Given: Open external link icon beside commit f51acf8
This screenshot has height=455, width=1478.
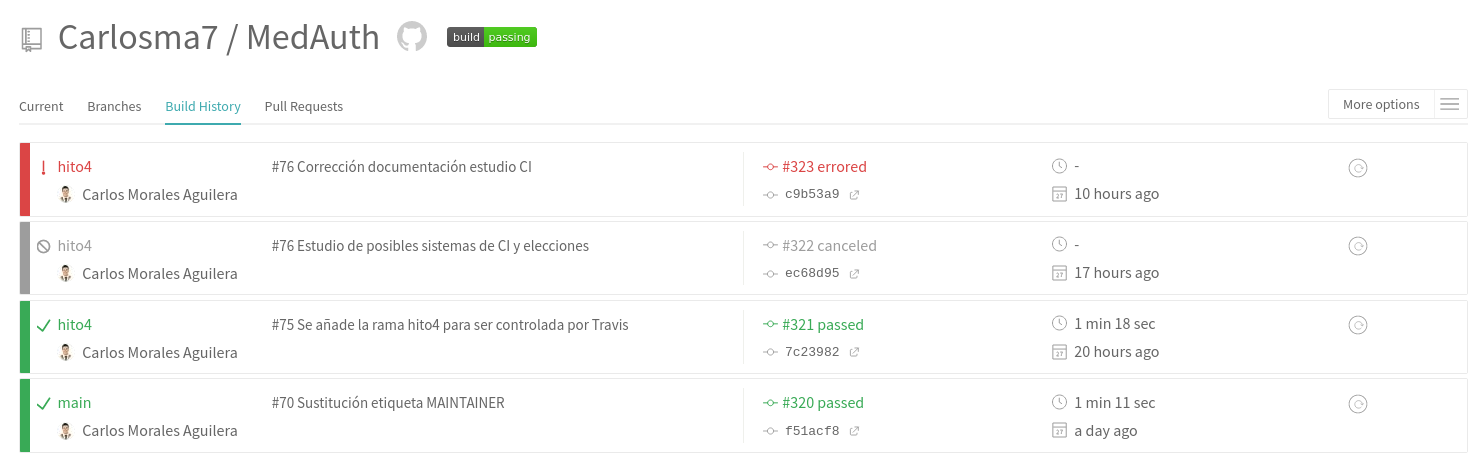Looking at the screenshot, I should (854, 432).
